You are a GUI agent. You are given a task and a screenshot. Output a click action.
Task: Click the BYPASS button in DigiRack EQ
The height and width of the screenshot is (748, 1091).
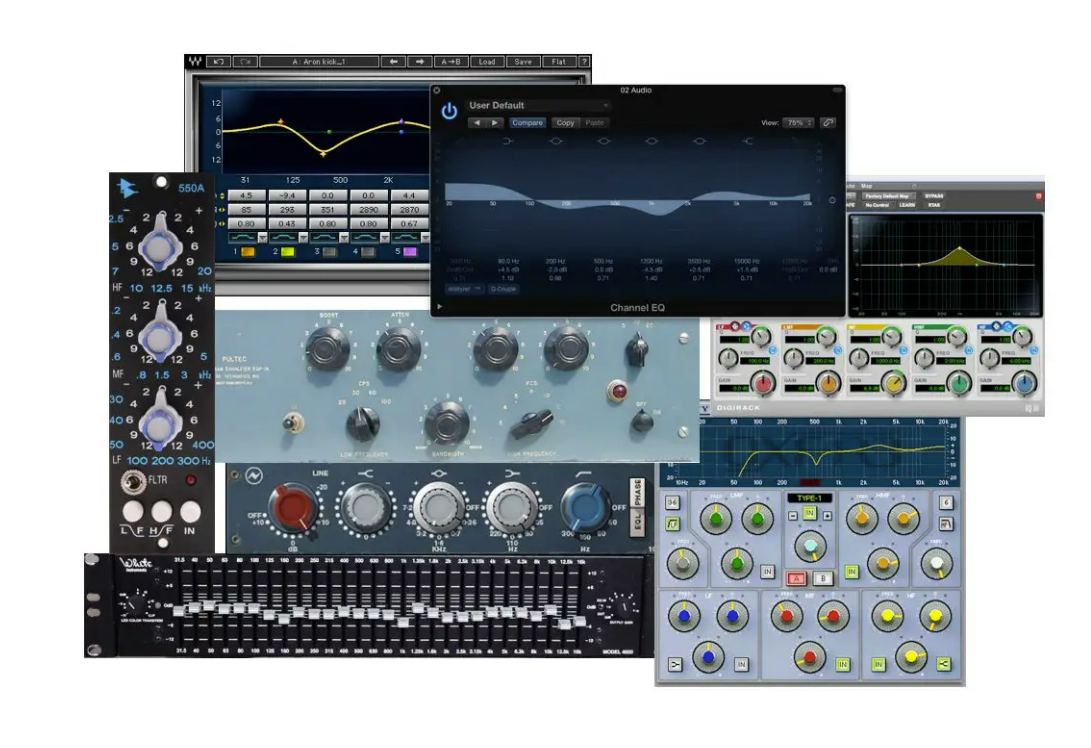click(934, 196)
